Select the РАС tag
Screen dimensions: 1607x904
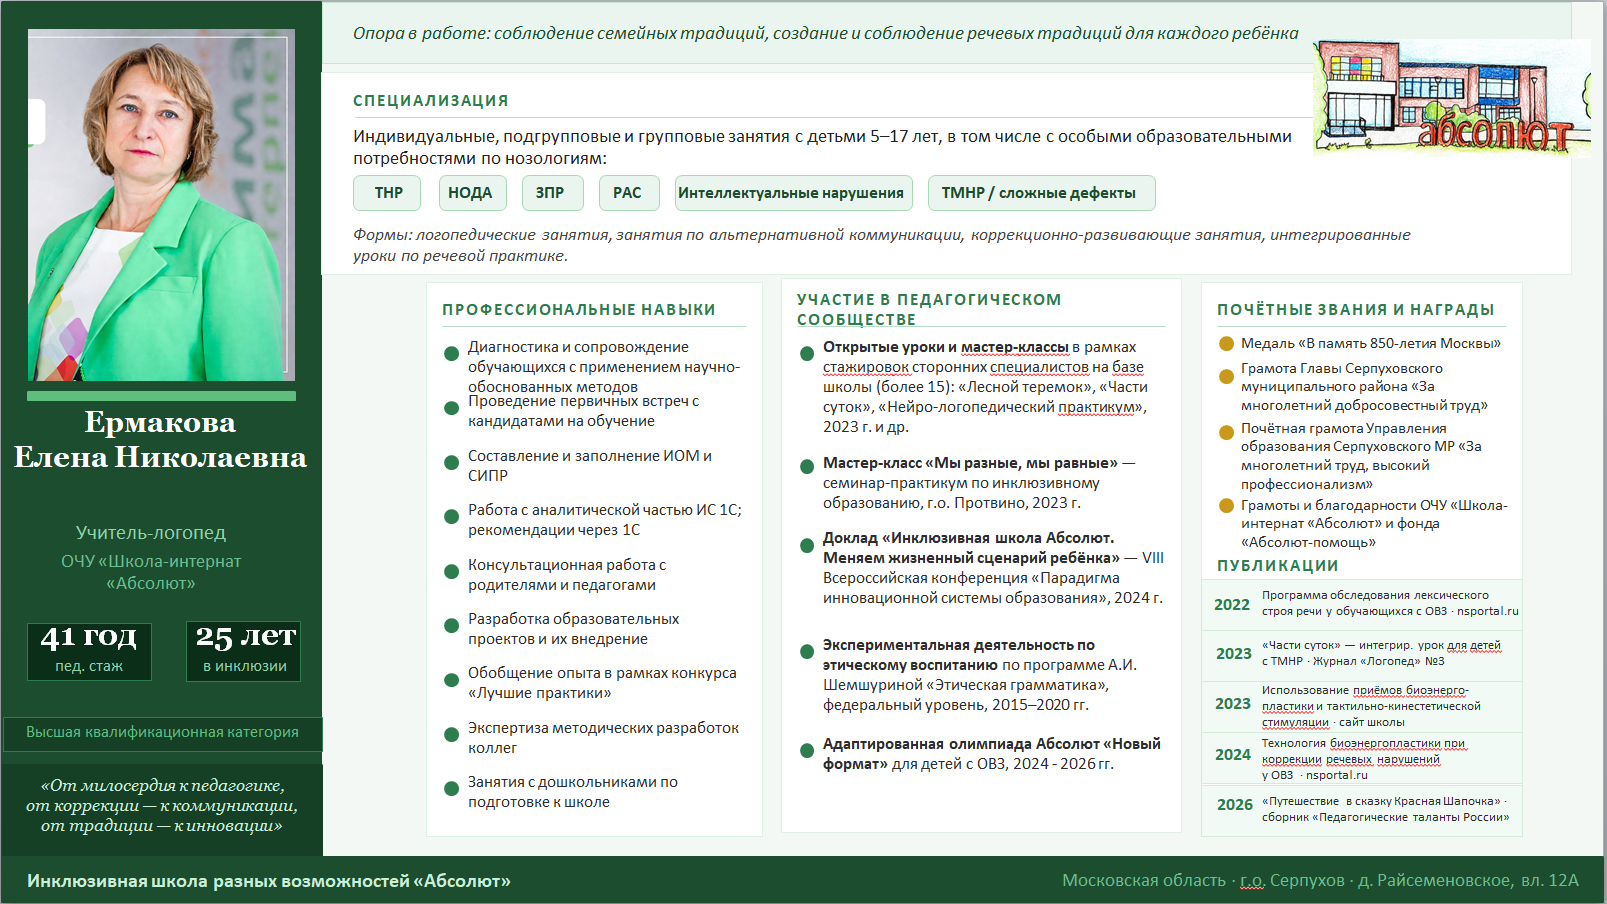click(629, 193)
